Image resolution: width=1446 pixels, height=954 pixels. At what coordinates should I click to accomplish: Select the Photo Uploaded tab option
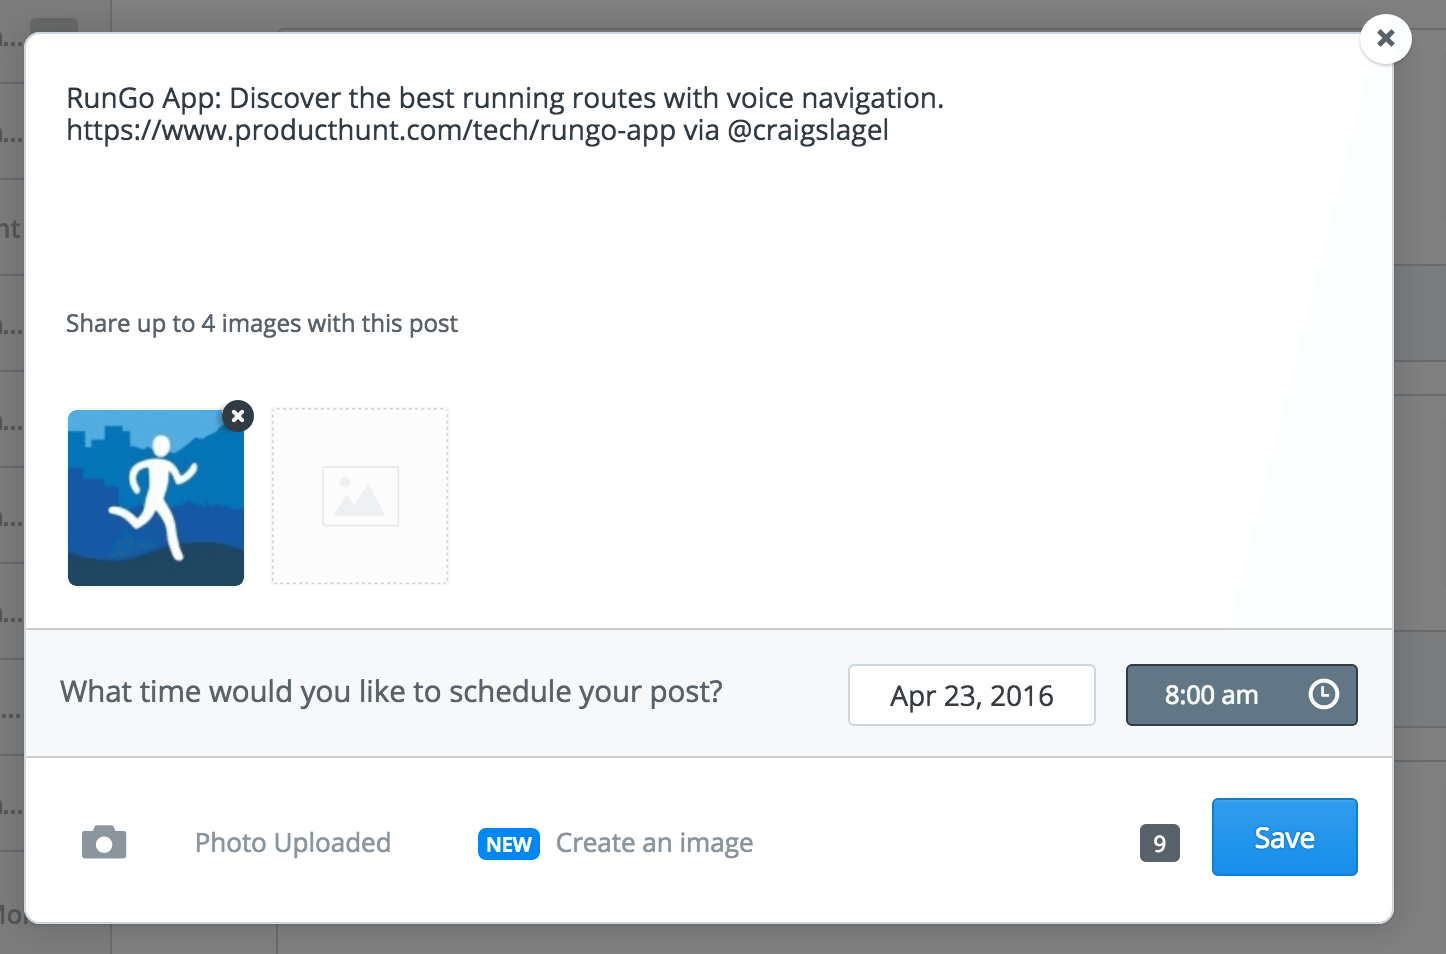[x=293, y=842]
